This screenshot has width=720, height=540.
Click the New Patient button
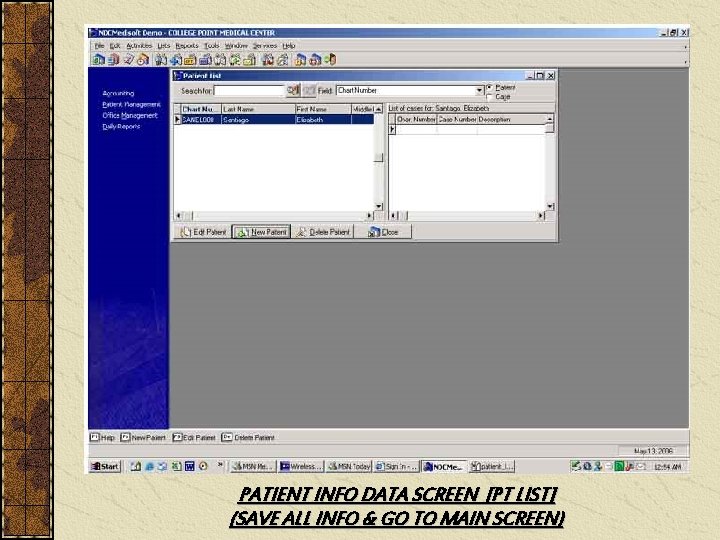(x=261, y=232)
